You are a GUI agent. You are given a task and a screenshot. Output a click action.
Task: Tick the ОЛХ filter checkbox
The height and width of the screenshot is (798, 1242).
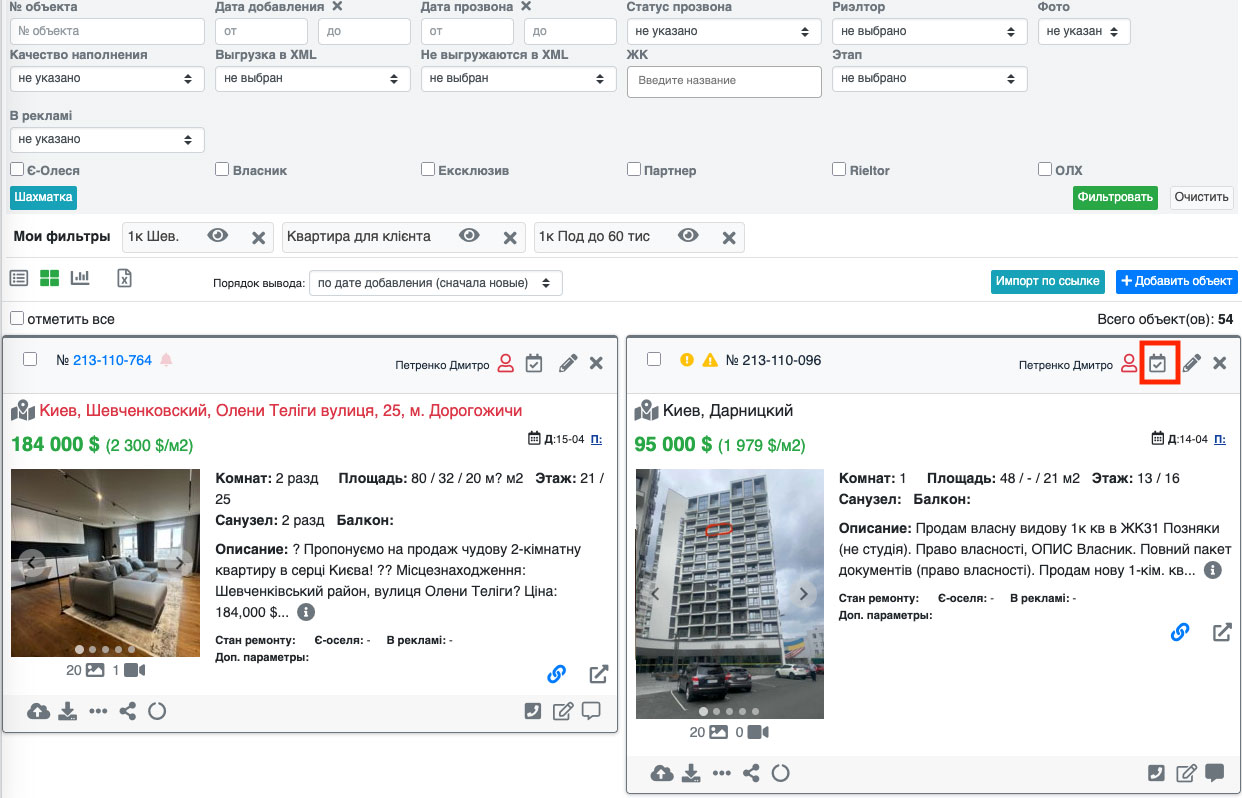[x=1045, y=170]
